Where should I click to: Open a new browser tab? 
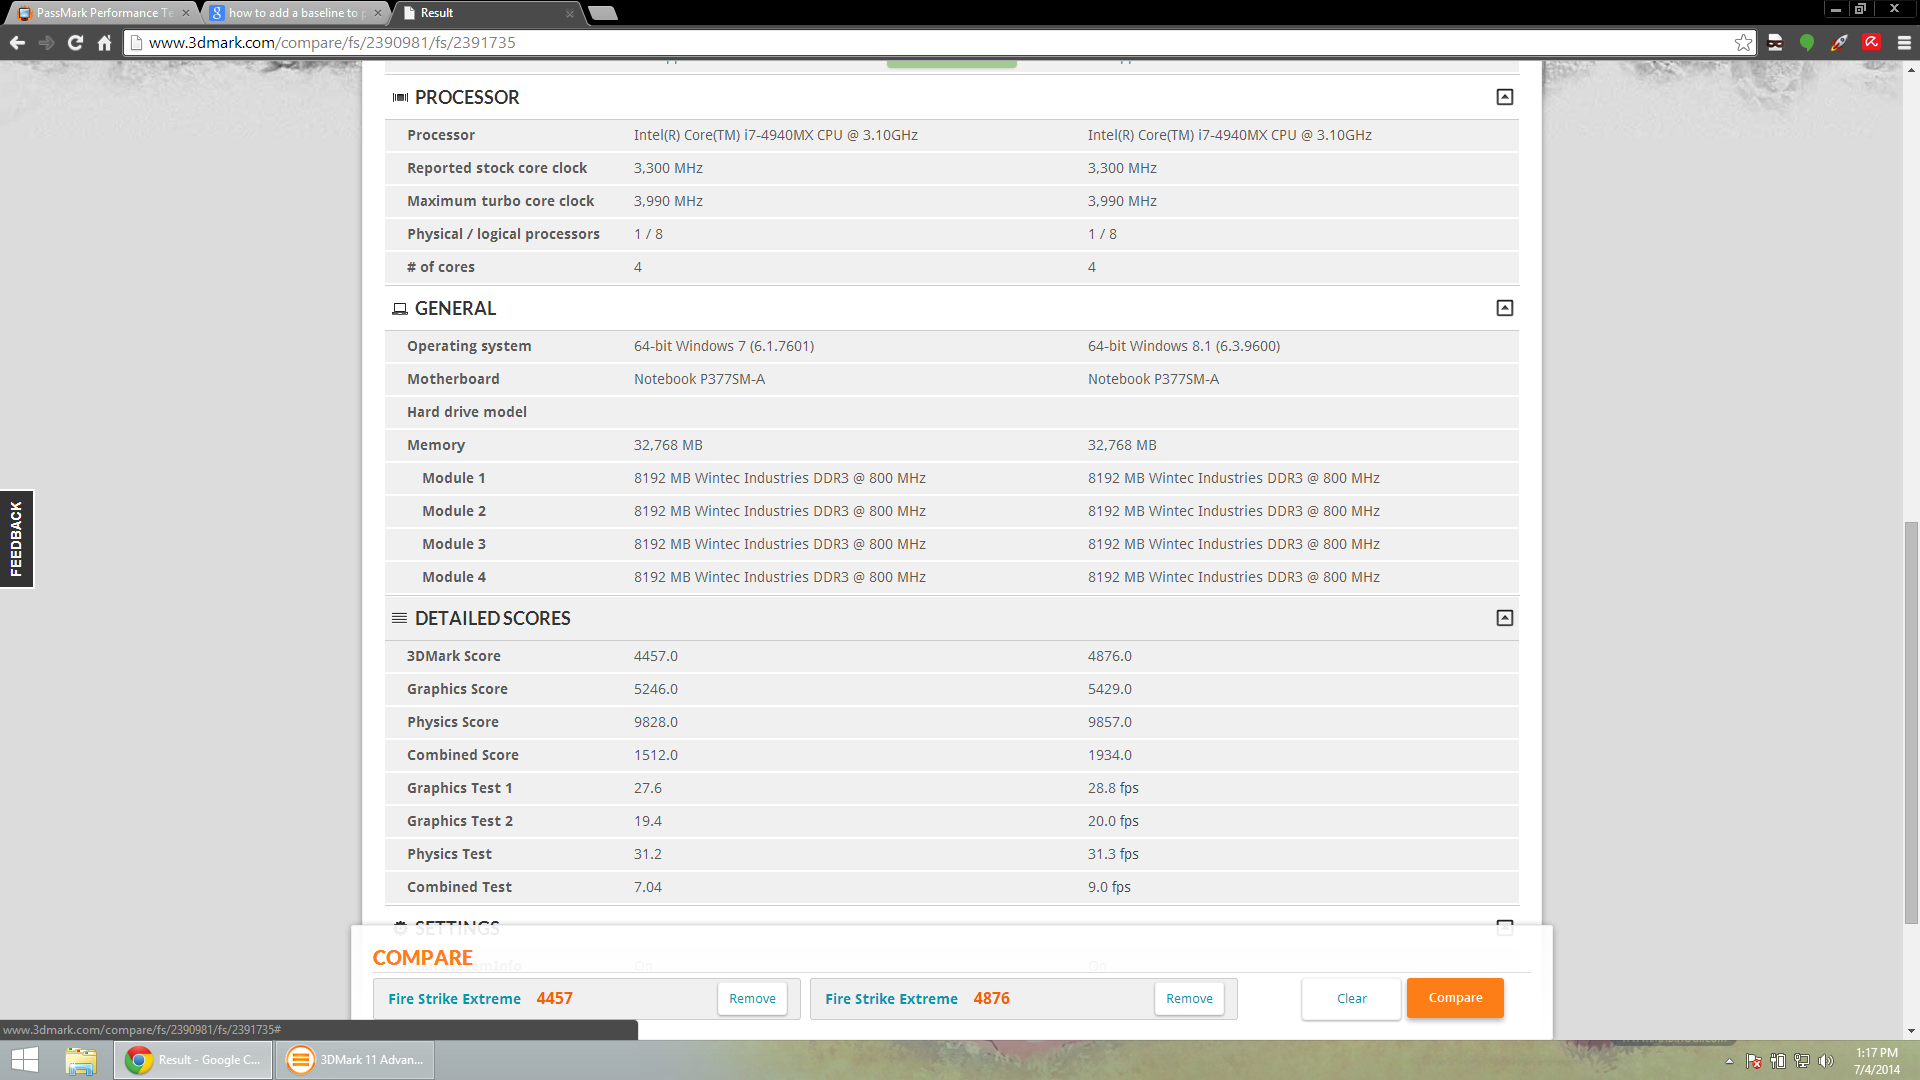[603, 13]
